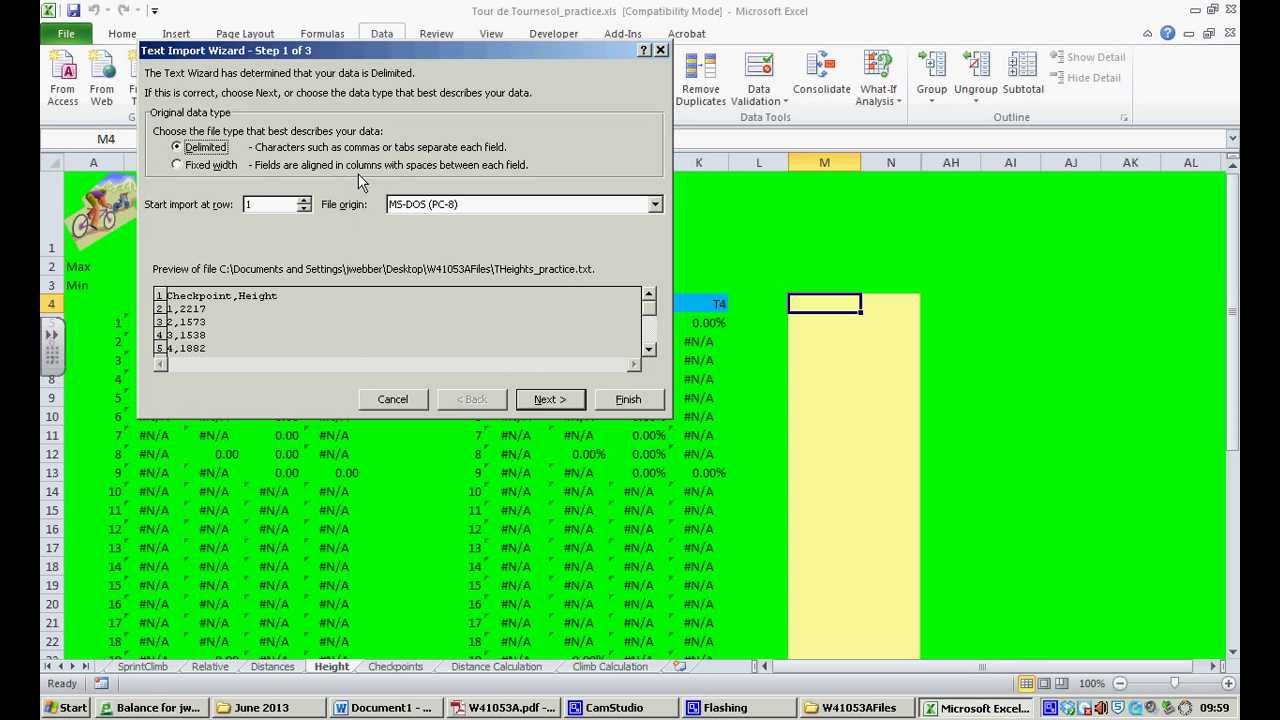
Task: Switch to the Distance Calculation sheet tab
Action: click(496, 667)
